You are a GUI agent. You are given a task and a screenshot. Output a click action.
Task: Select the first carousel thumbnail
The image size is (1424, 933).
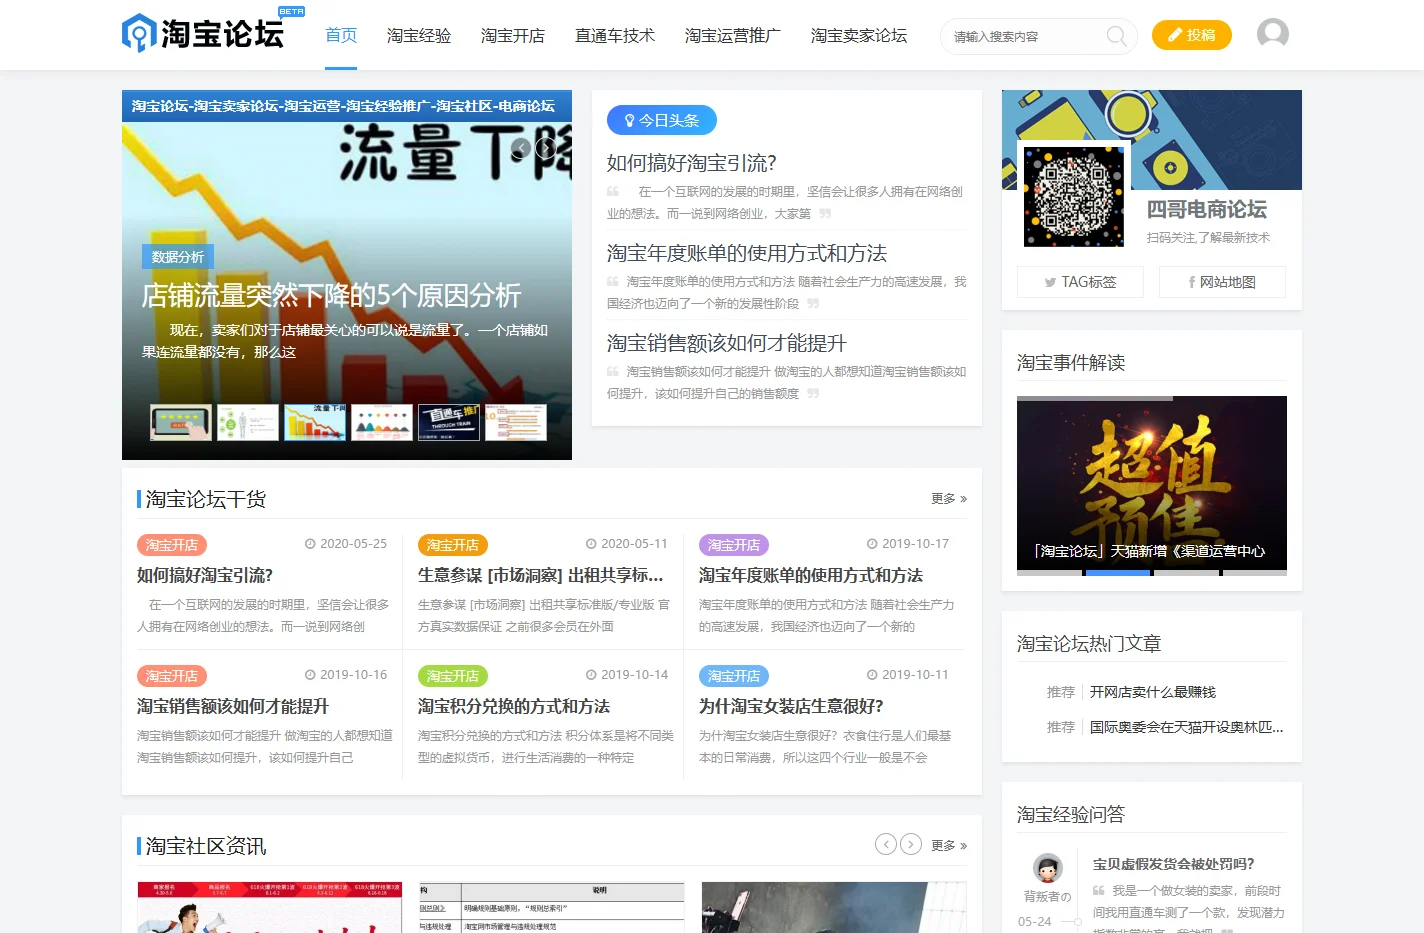point(181,422)
